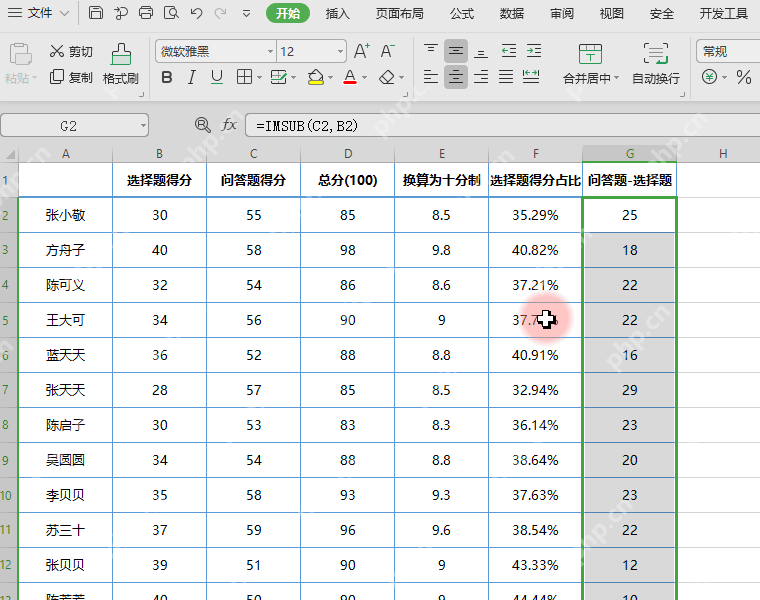The width and height of the screenshot is (760, 600).
Task: Click the formula bar showing =IMSUB(C2,B2)
Action: 503,126
